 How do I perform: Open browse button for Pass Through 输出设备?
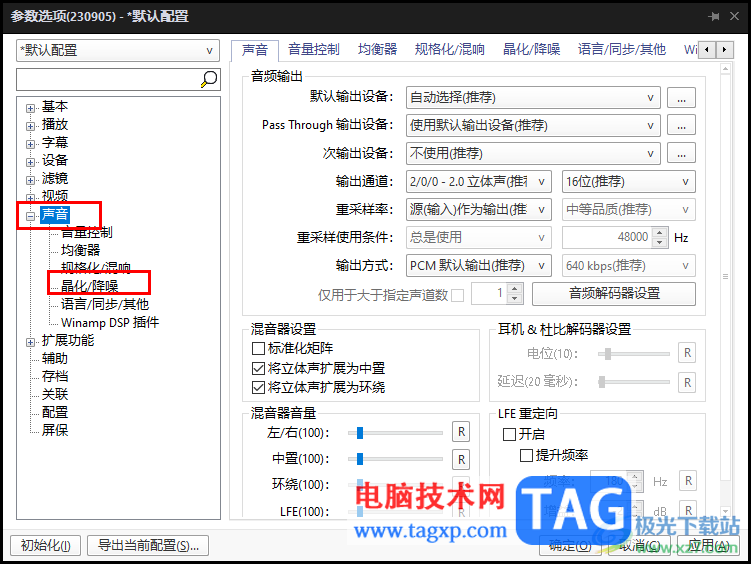(681, 125)
